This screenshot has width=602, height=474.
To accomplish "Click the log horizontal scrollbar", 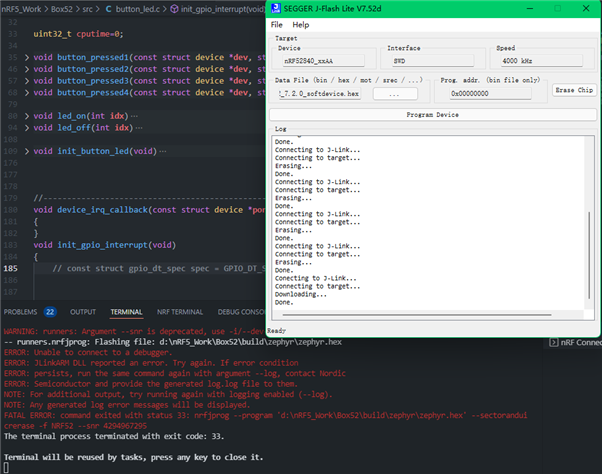I will pos(417,315).
